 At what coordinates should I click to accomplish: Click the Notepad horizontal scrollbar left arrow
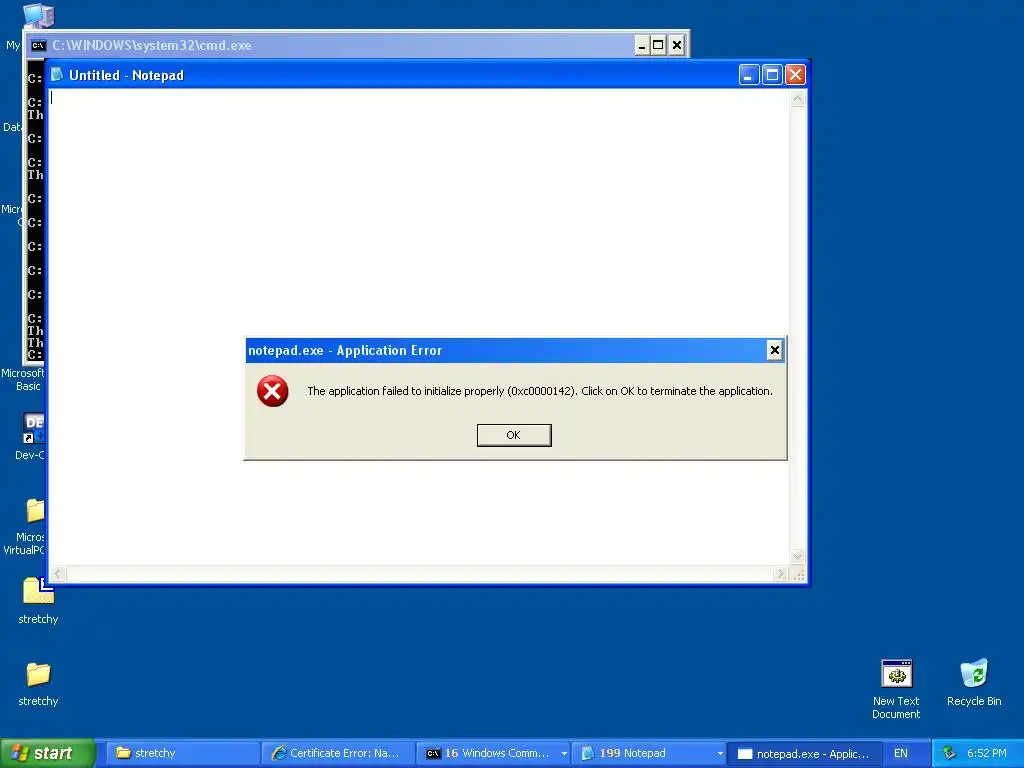[x=58, y=573]
